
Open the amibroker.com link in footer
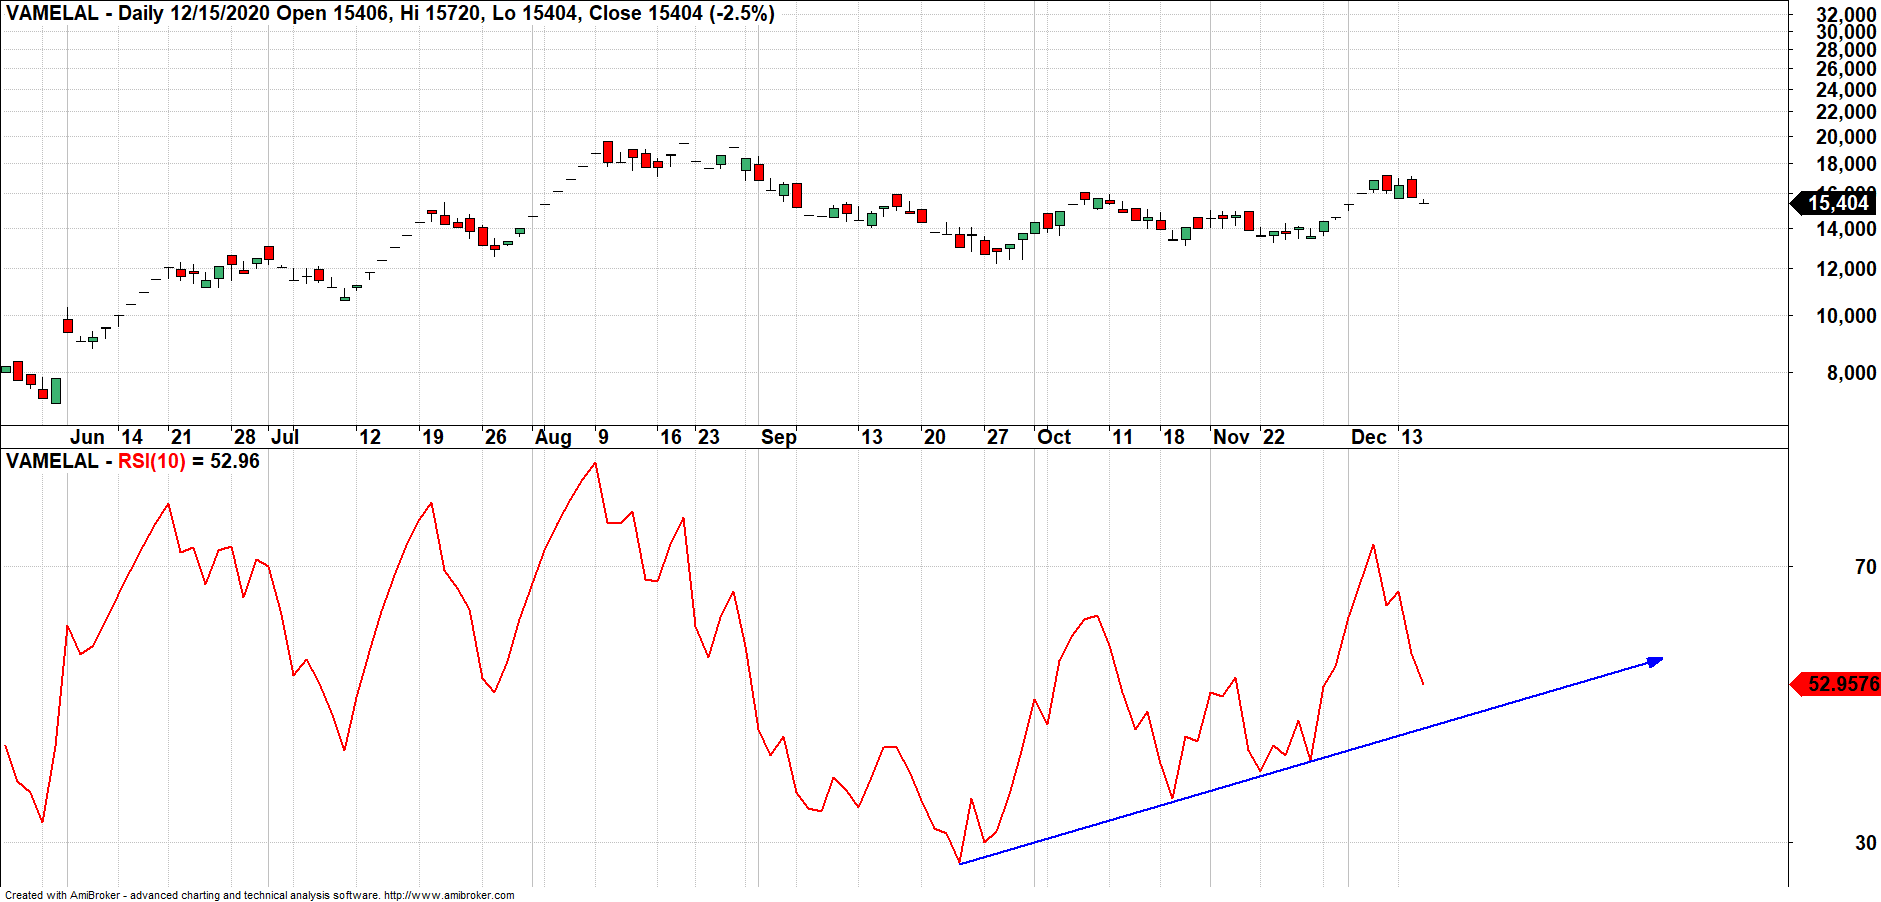[449, 895]
